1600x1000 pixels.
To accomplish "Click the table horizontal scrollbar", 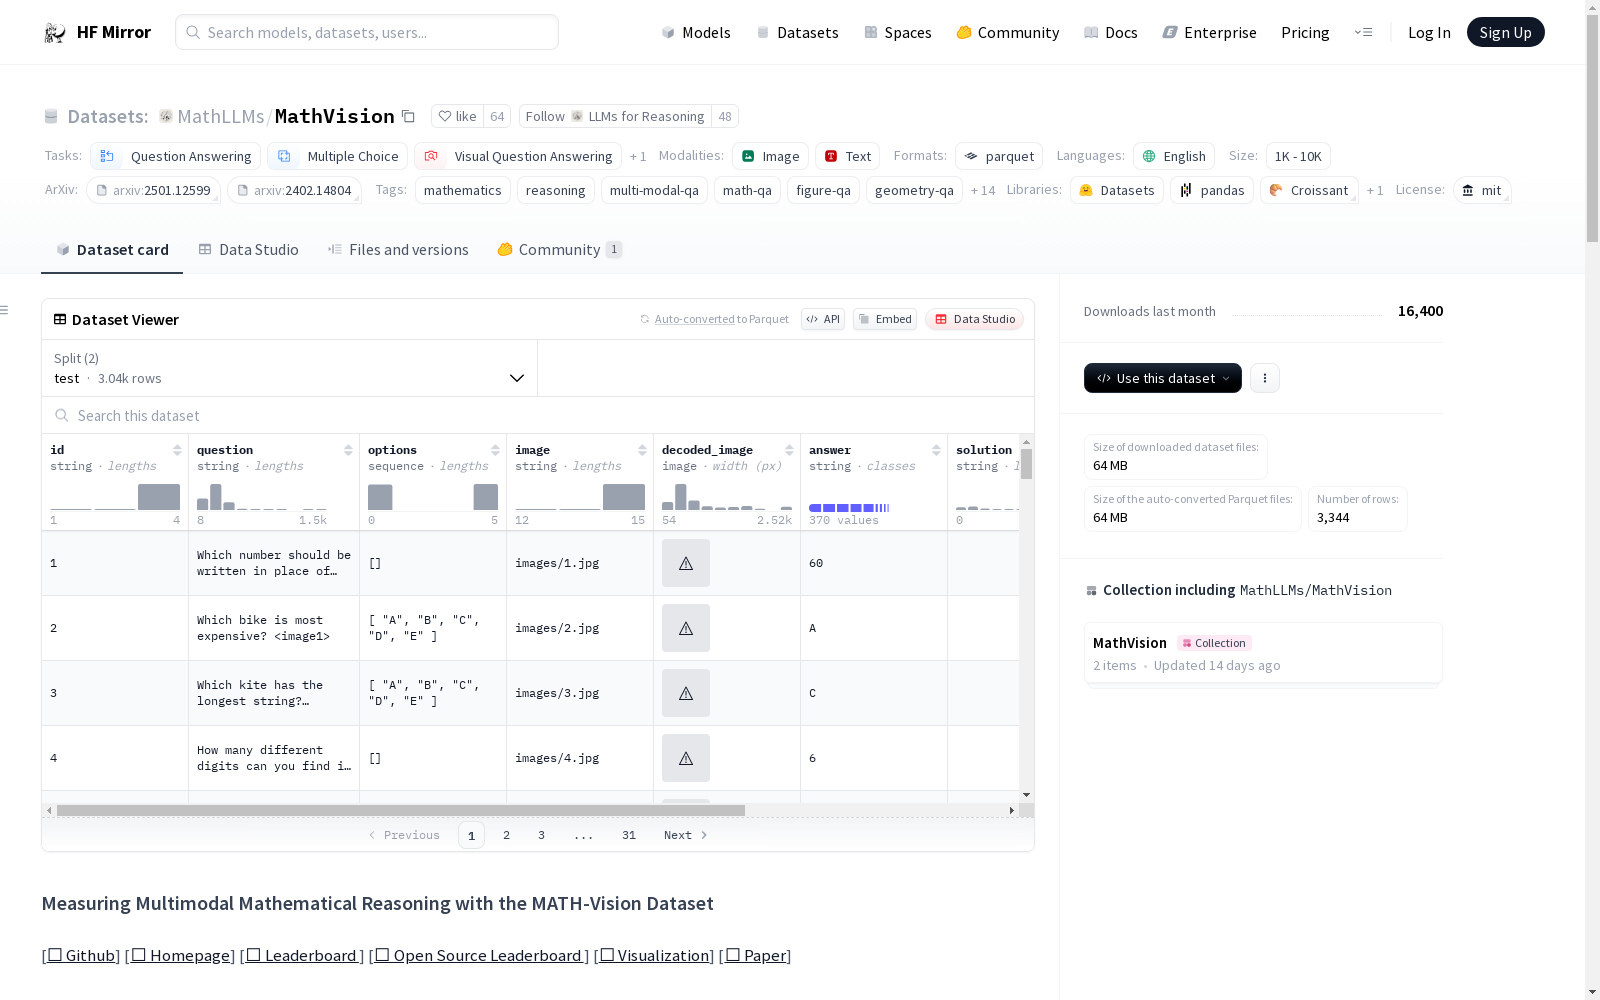I will pos(400,810).
